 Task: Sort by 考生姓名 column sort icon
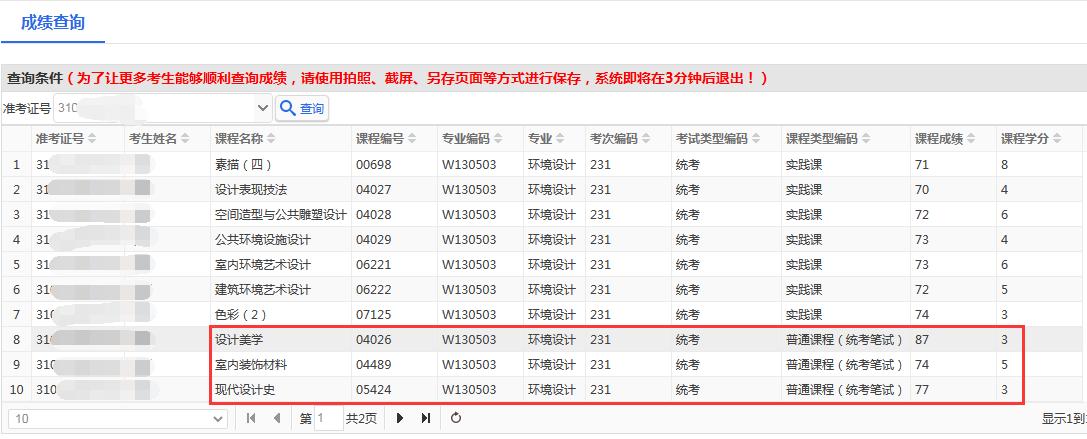(x=185, y=139)
